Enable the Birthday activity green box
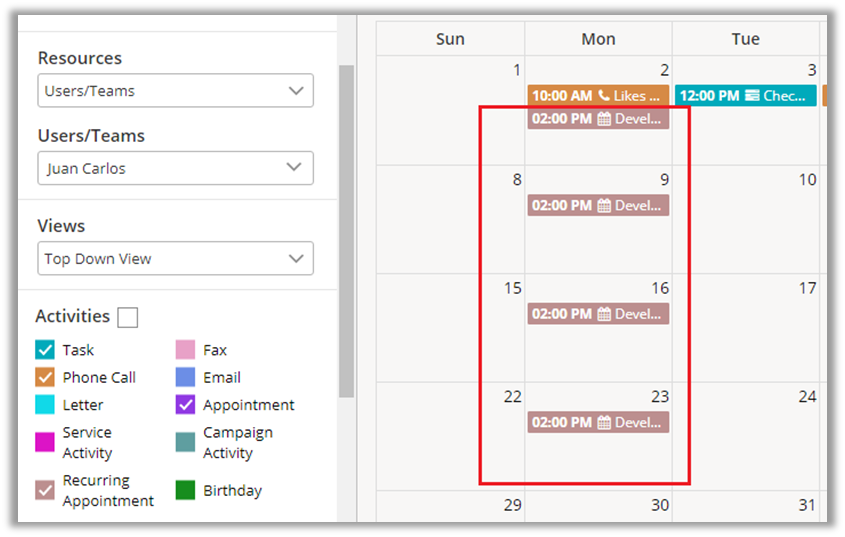845x537 pixels. (x=185, y=490)
